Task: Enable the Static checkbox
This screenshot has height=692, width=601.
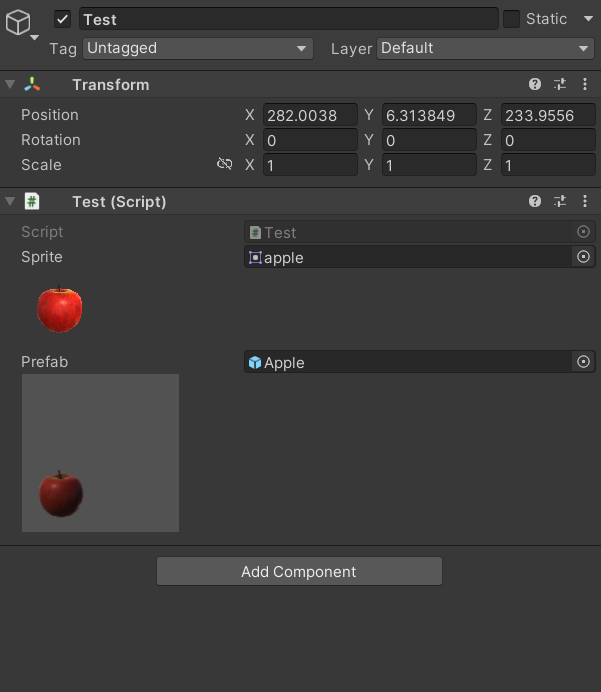Action: pyautogui.click(x=511, y=19)
